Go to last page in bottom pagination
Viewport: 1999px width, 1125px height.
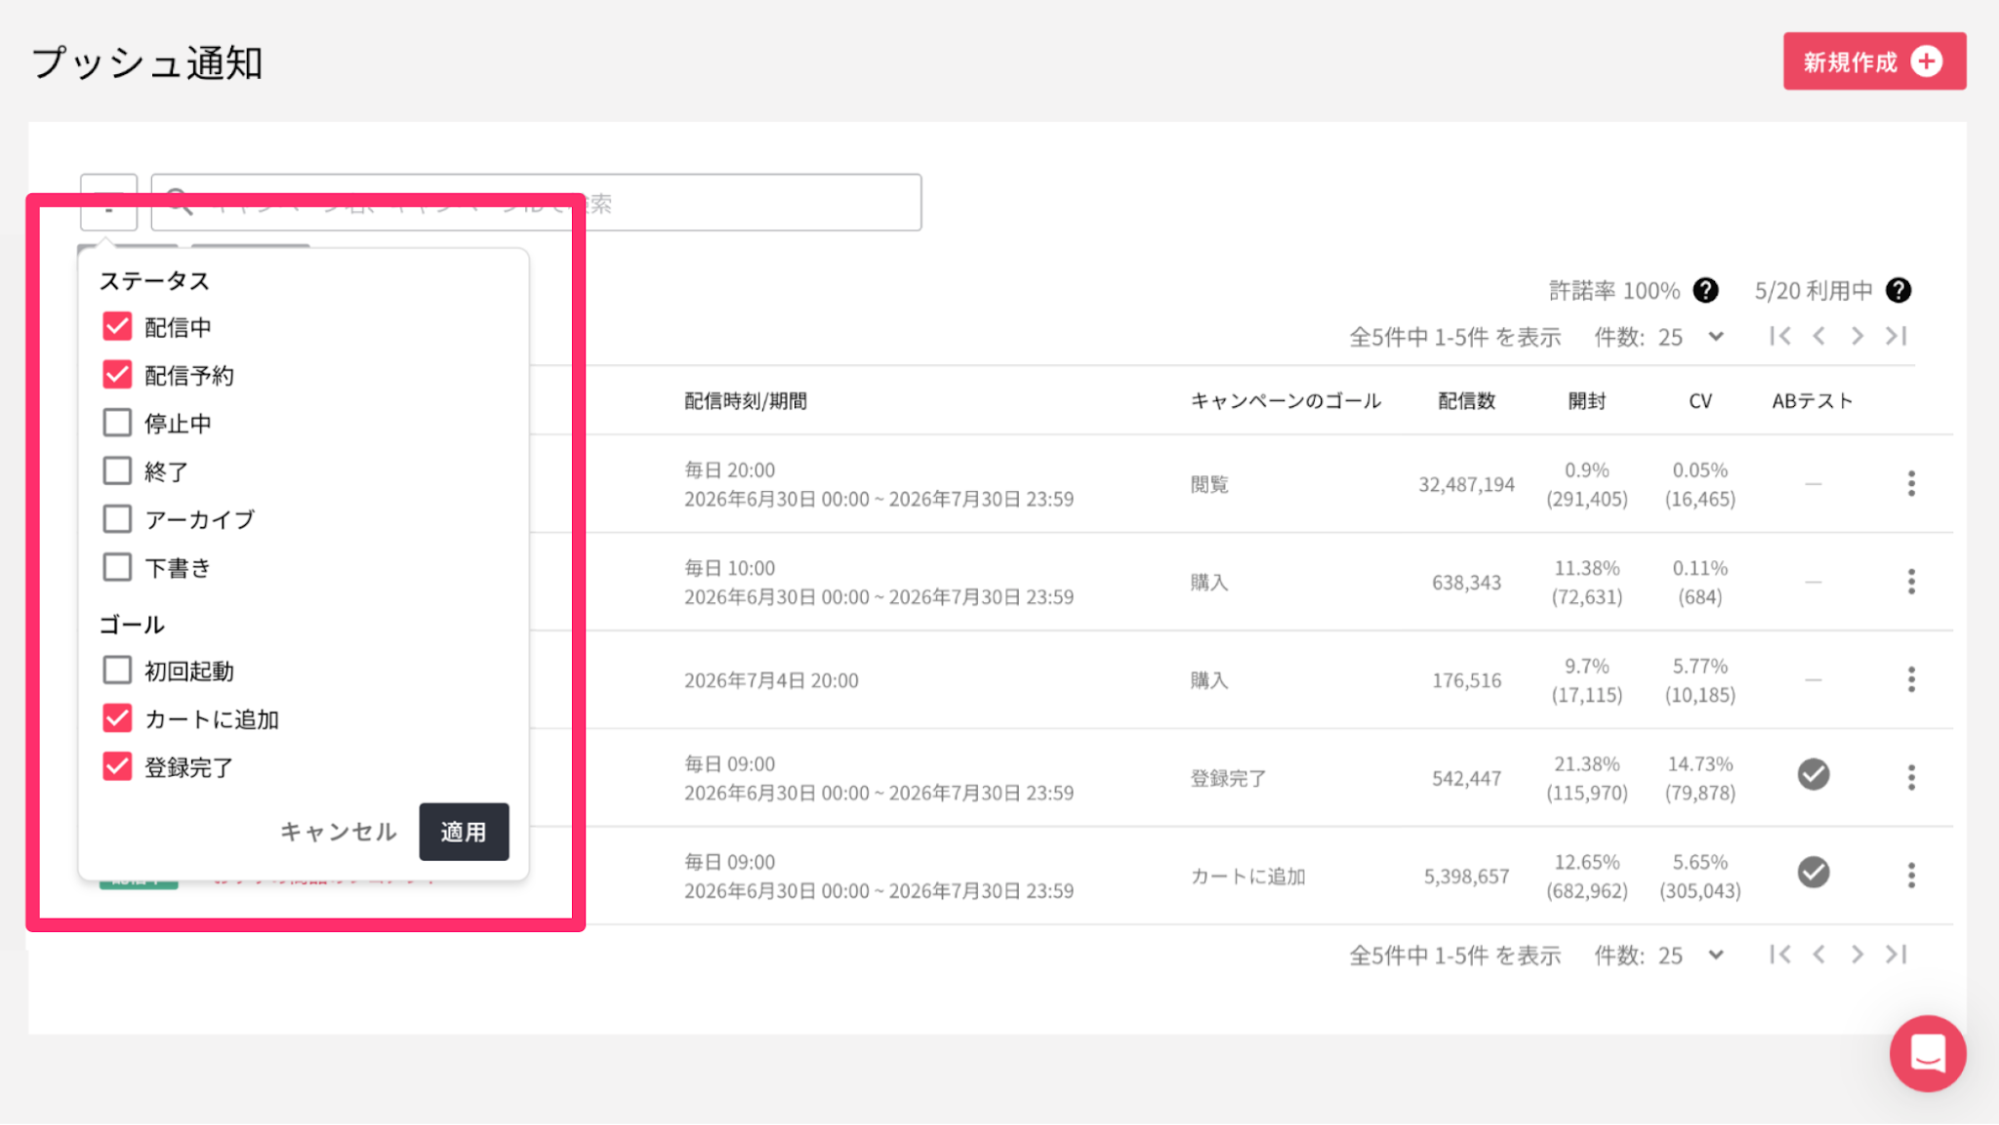[x=1896, y=954]
